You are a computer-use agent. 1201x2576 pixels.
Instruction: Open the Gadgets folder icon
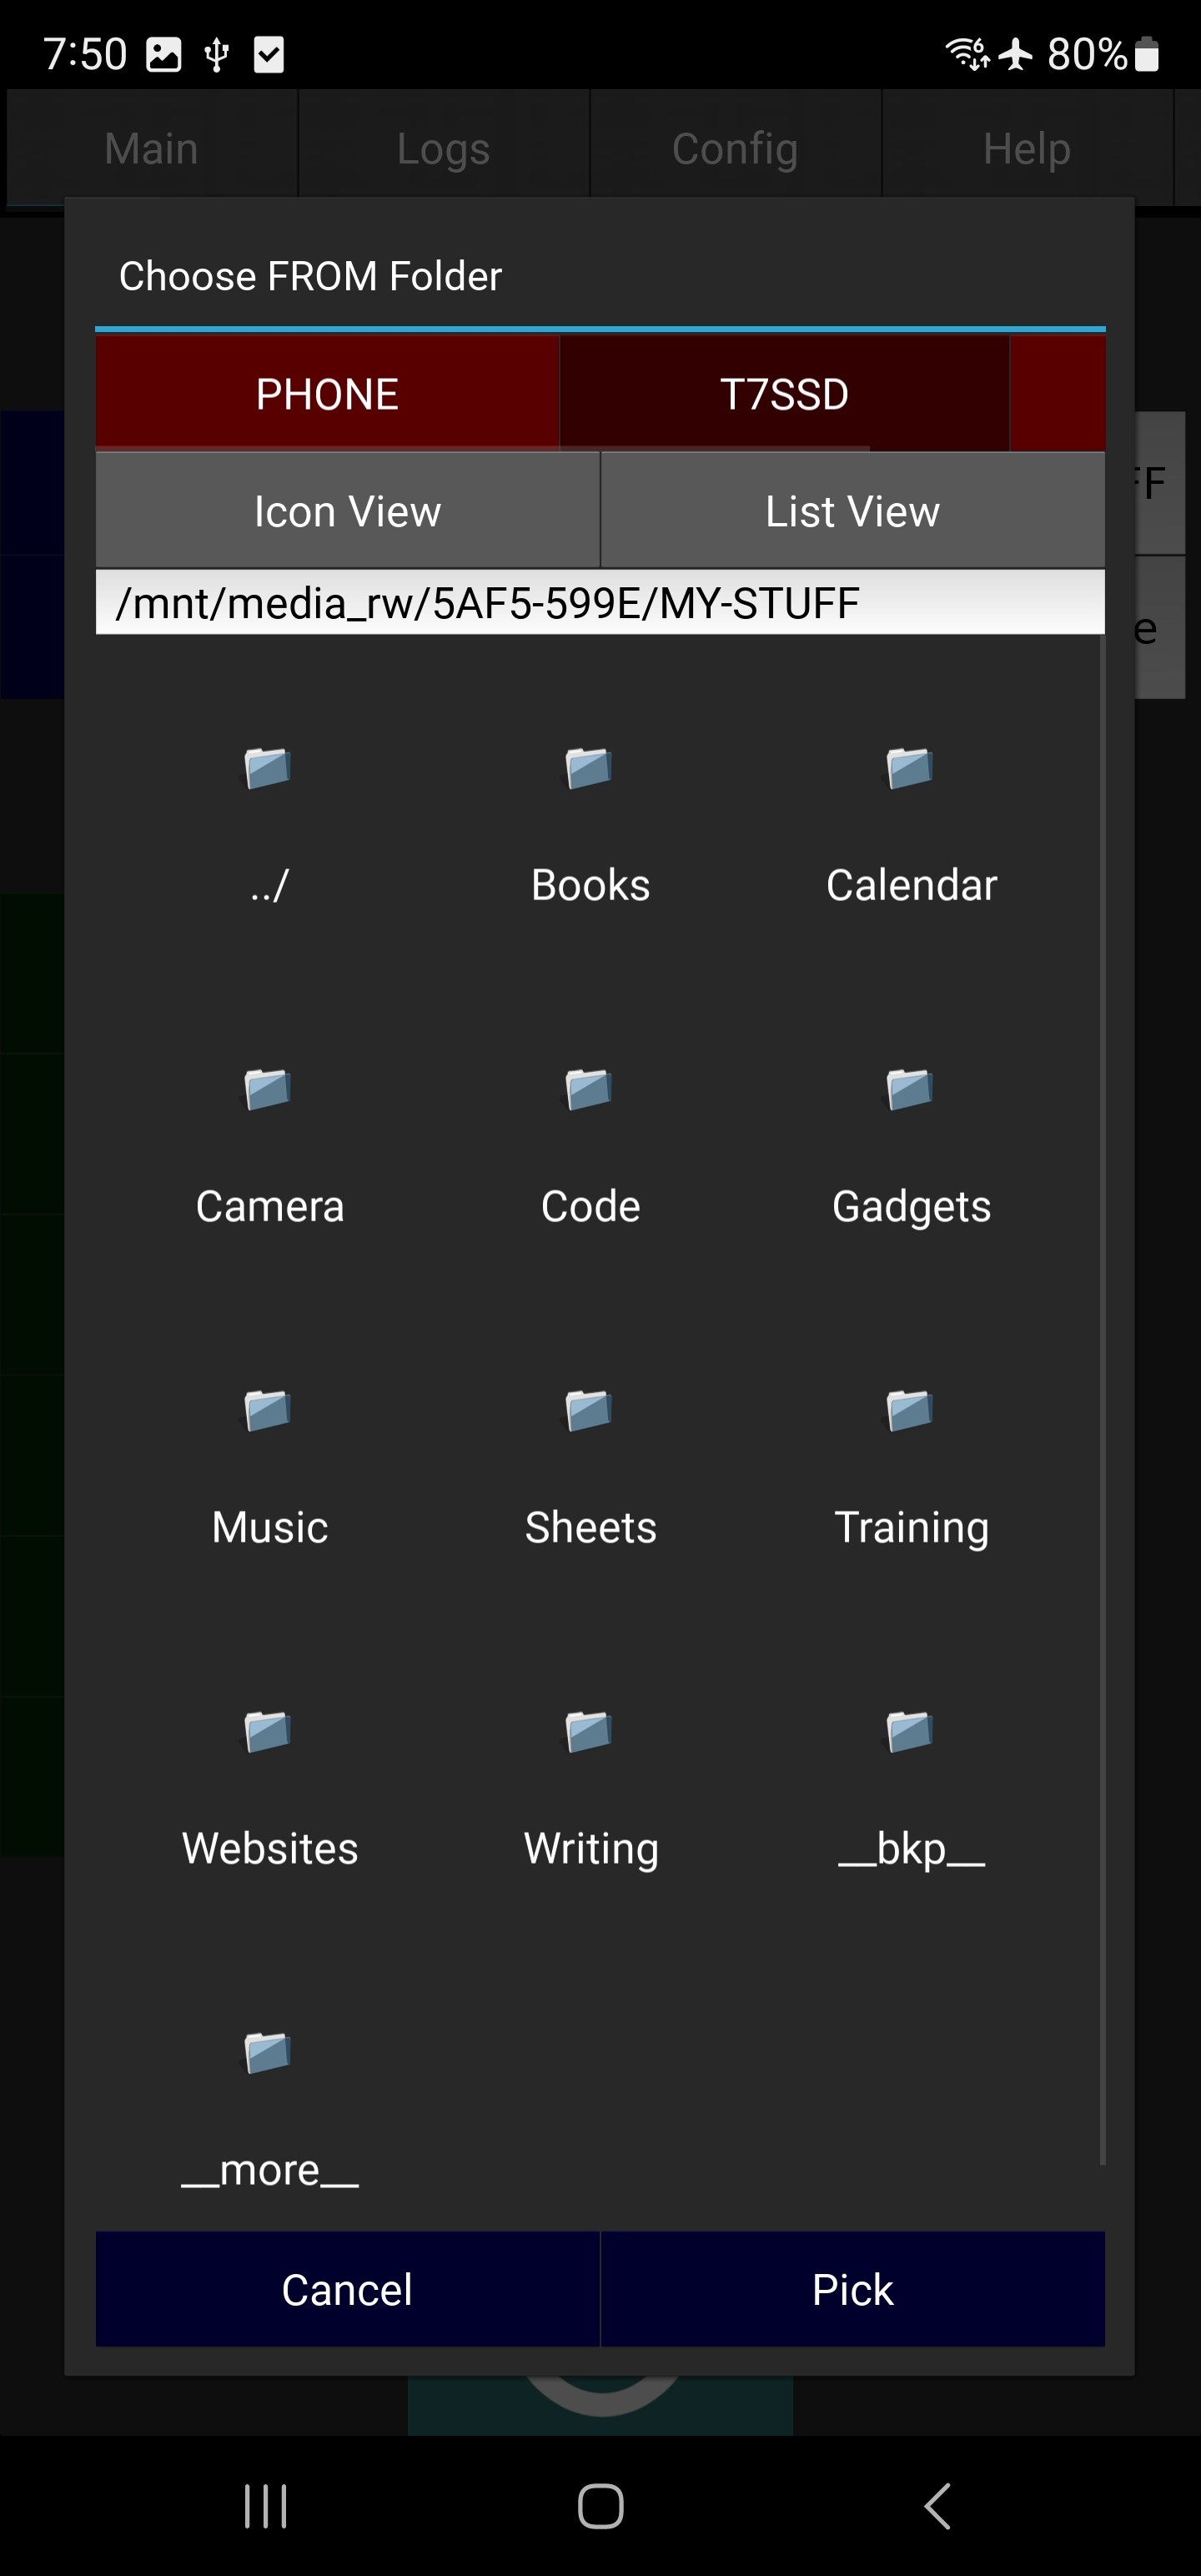point(910,1090)
